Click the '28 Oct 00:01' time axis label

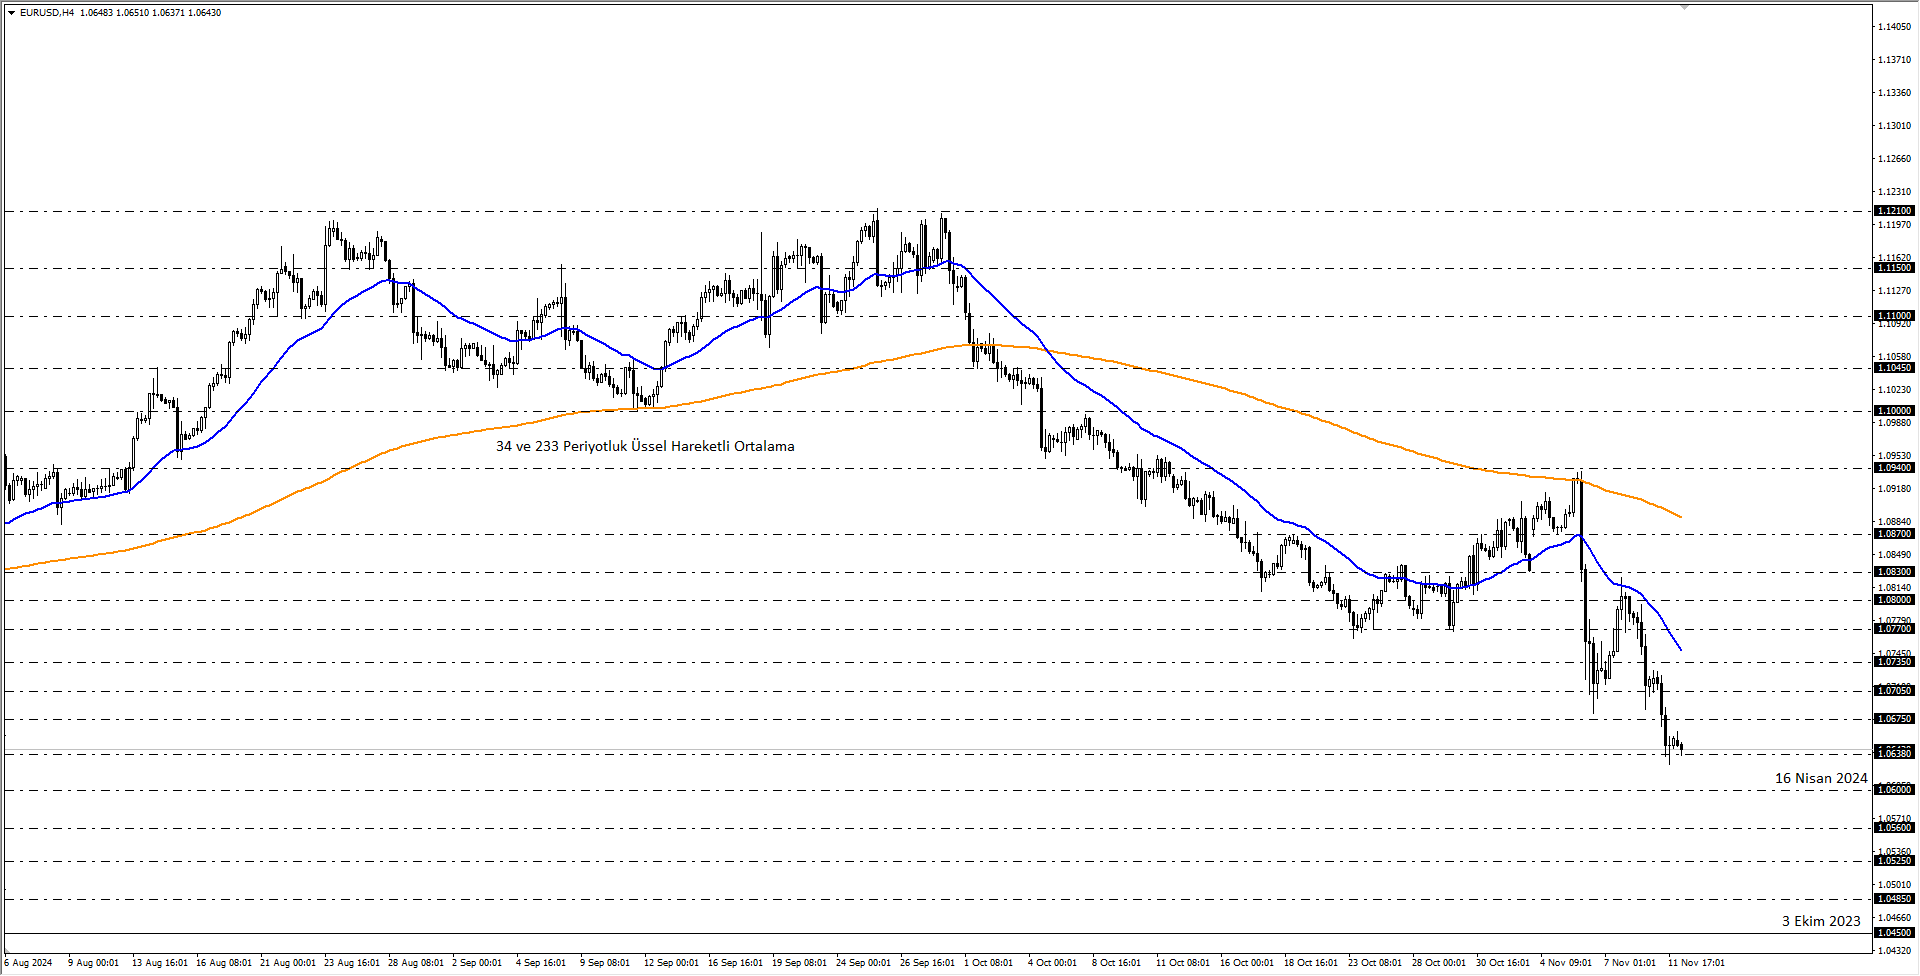[x=1439, y=963]
